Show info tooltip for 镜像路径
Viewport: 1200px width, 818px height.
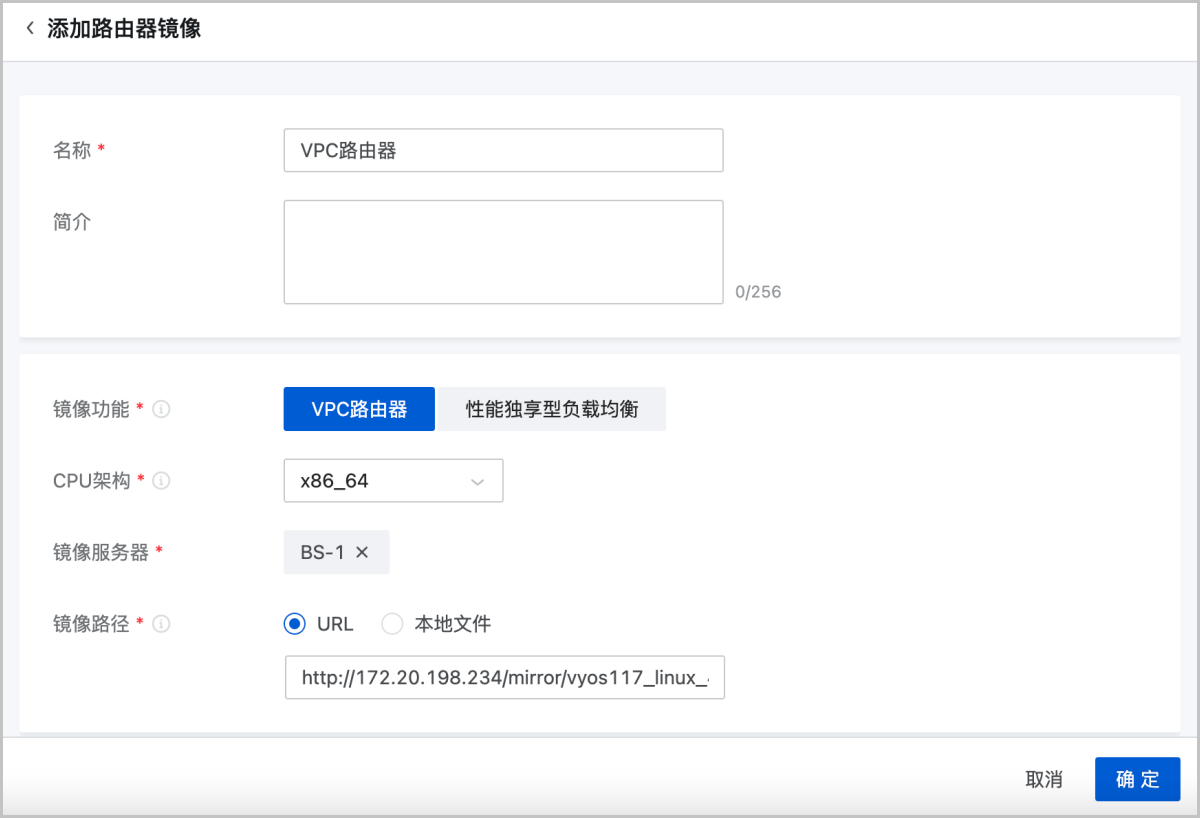(x=161, y=624)
